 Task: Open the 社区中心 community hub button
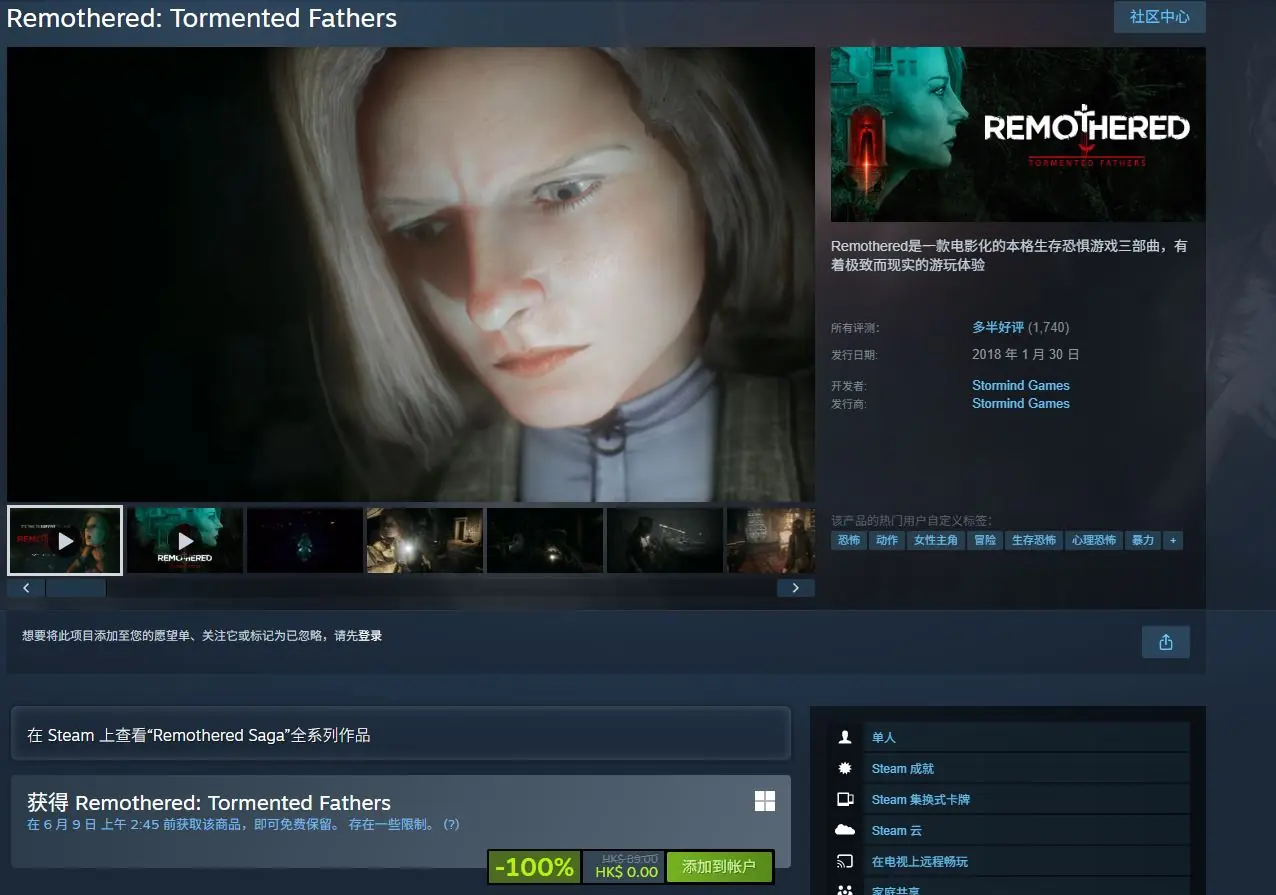pyautogui.click(x=1159, y=17)
